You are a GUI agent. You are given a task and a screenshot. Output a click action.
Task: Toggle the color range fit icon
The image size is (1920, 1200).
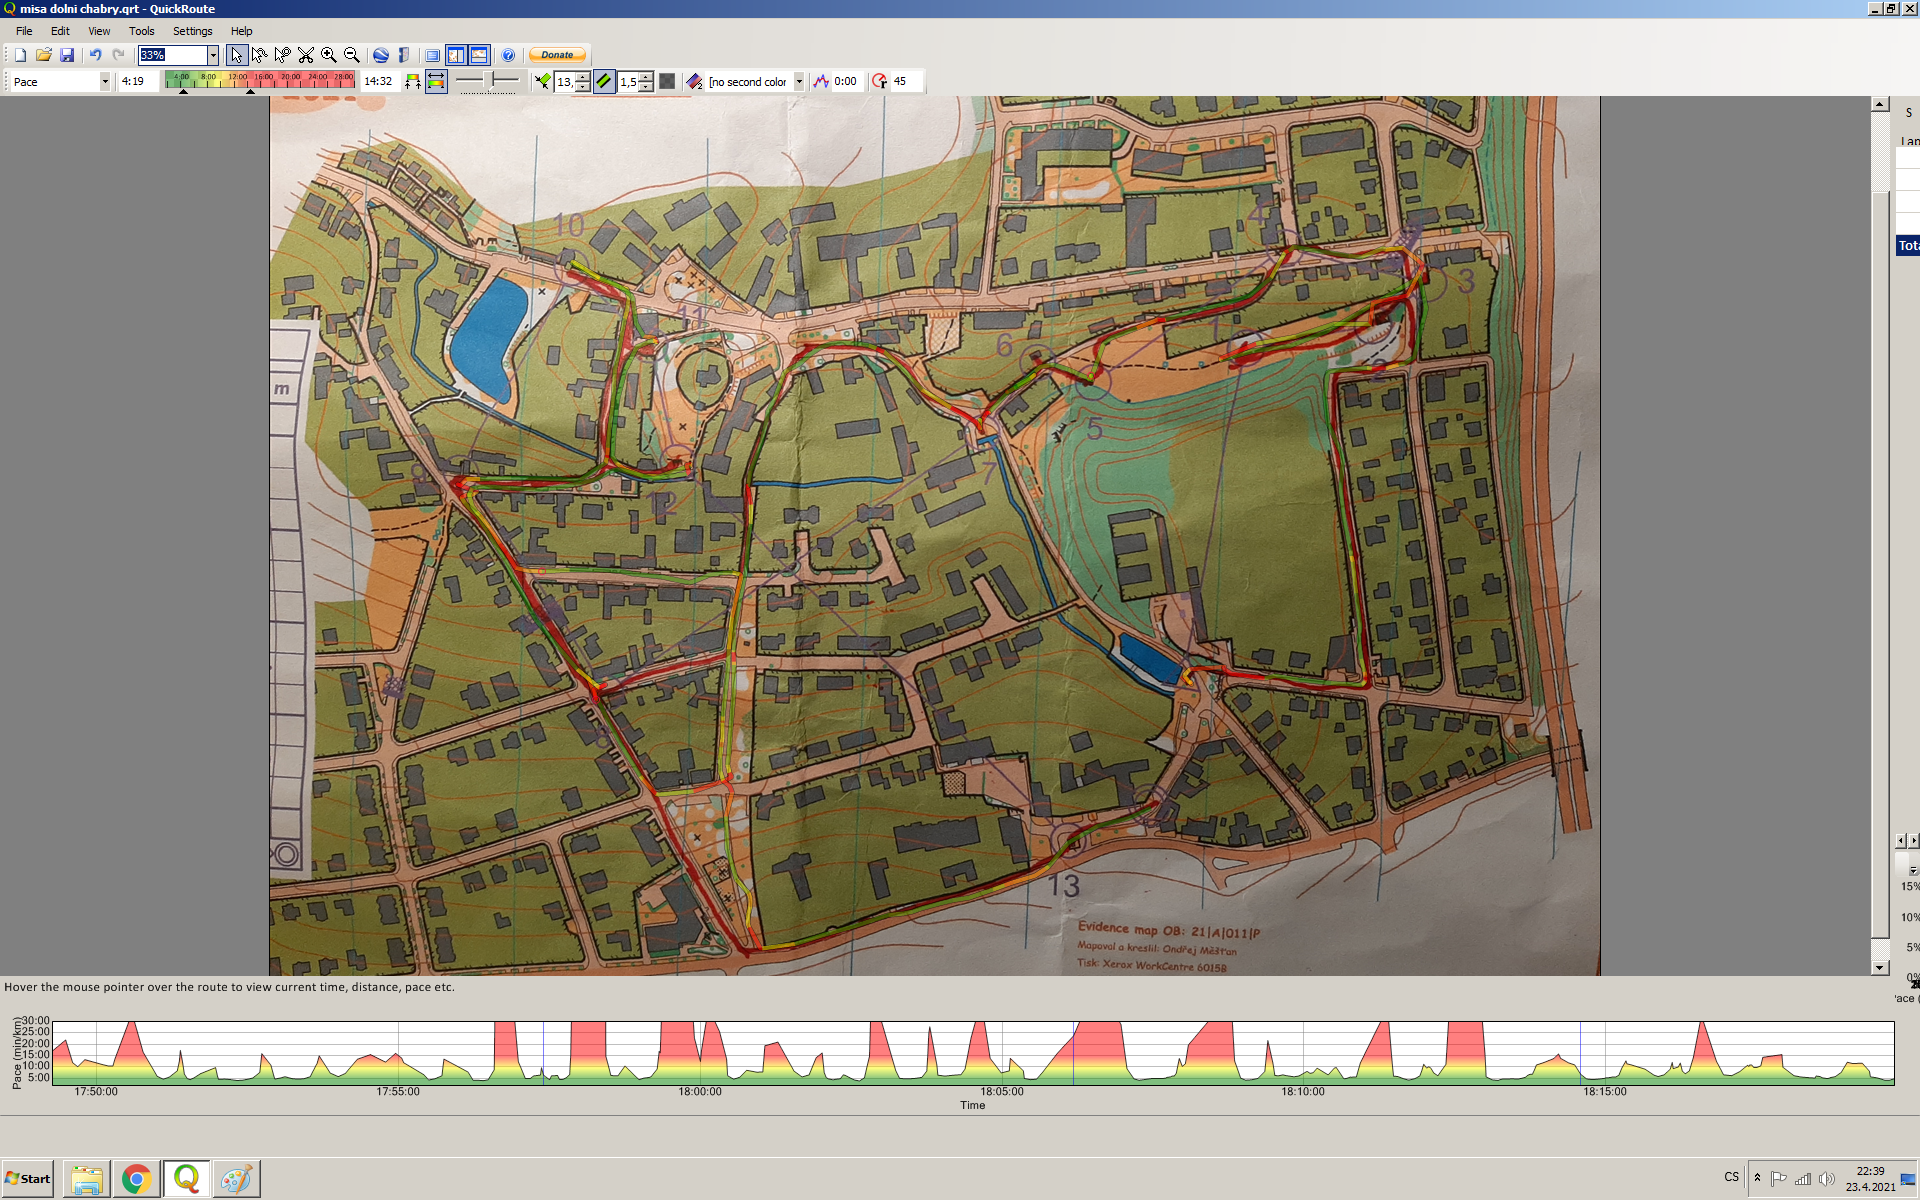[436, 82]
